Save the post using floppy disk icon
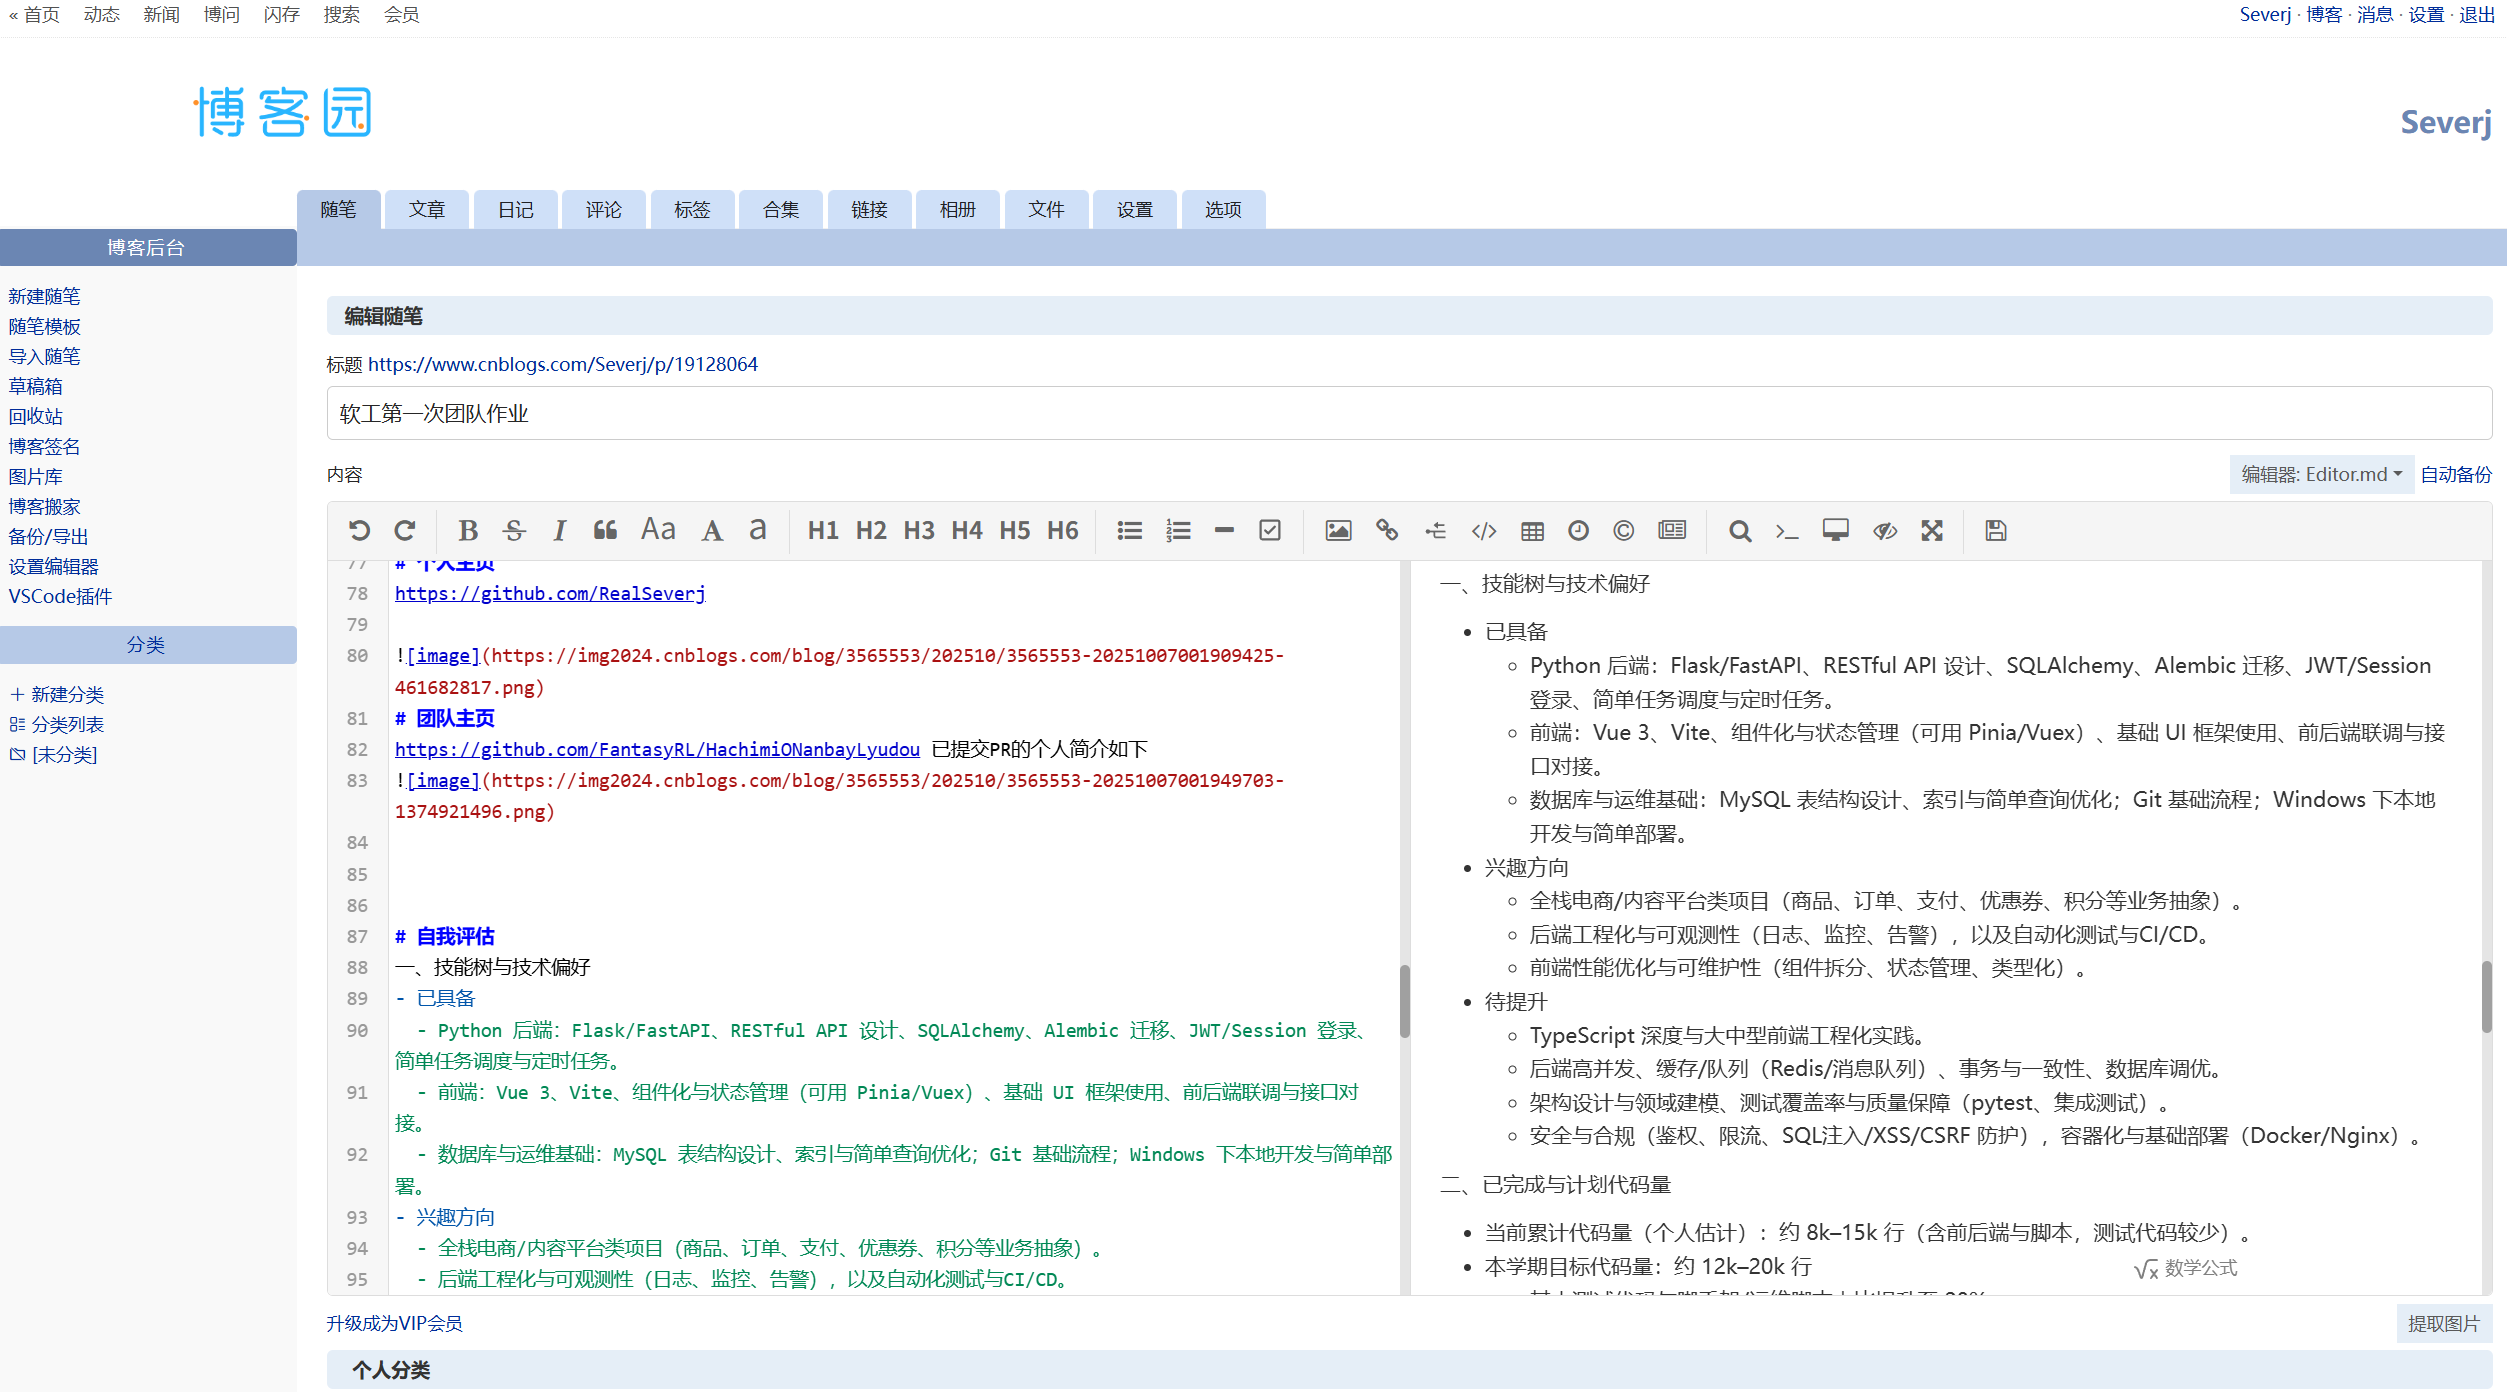 [1996, 531]
